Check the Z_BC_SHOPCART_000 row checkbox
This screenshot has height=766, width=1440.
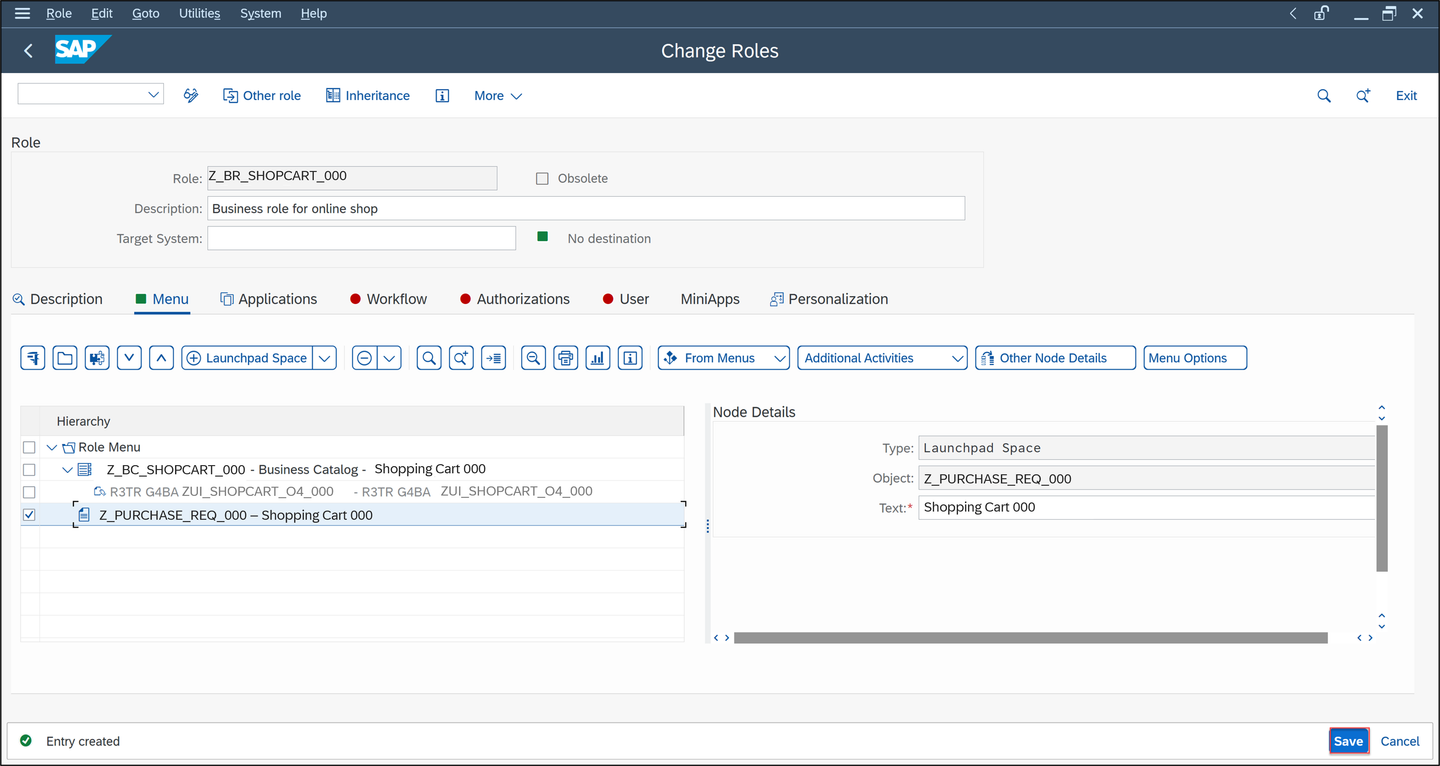tap(29, 470)
